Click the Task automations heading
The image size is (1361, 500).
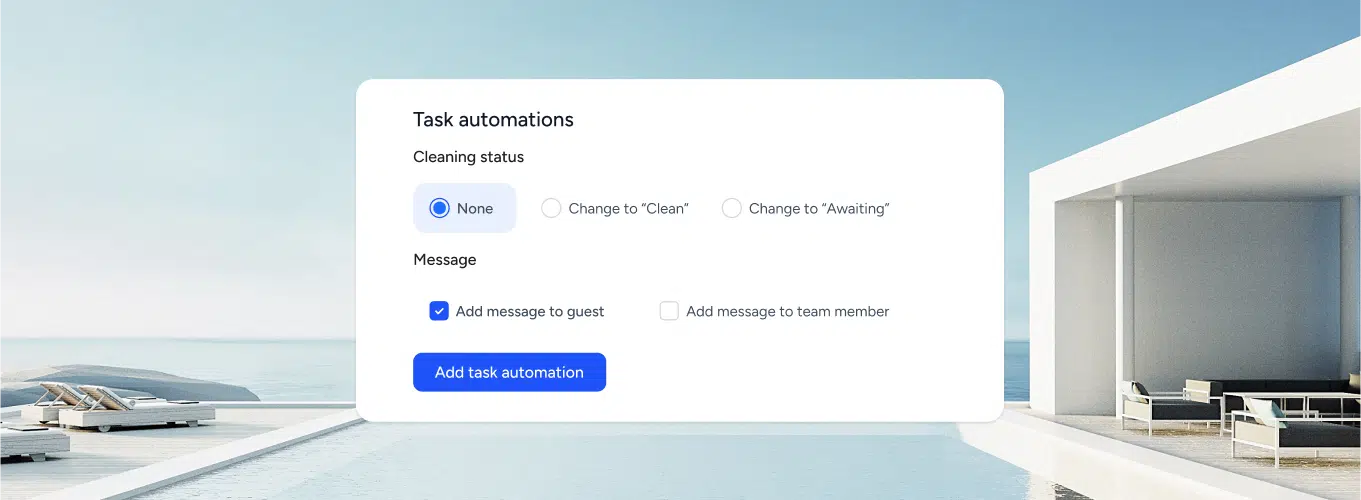(x=493, y=120)
